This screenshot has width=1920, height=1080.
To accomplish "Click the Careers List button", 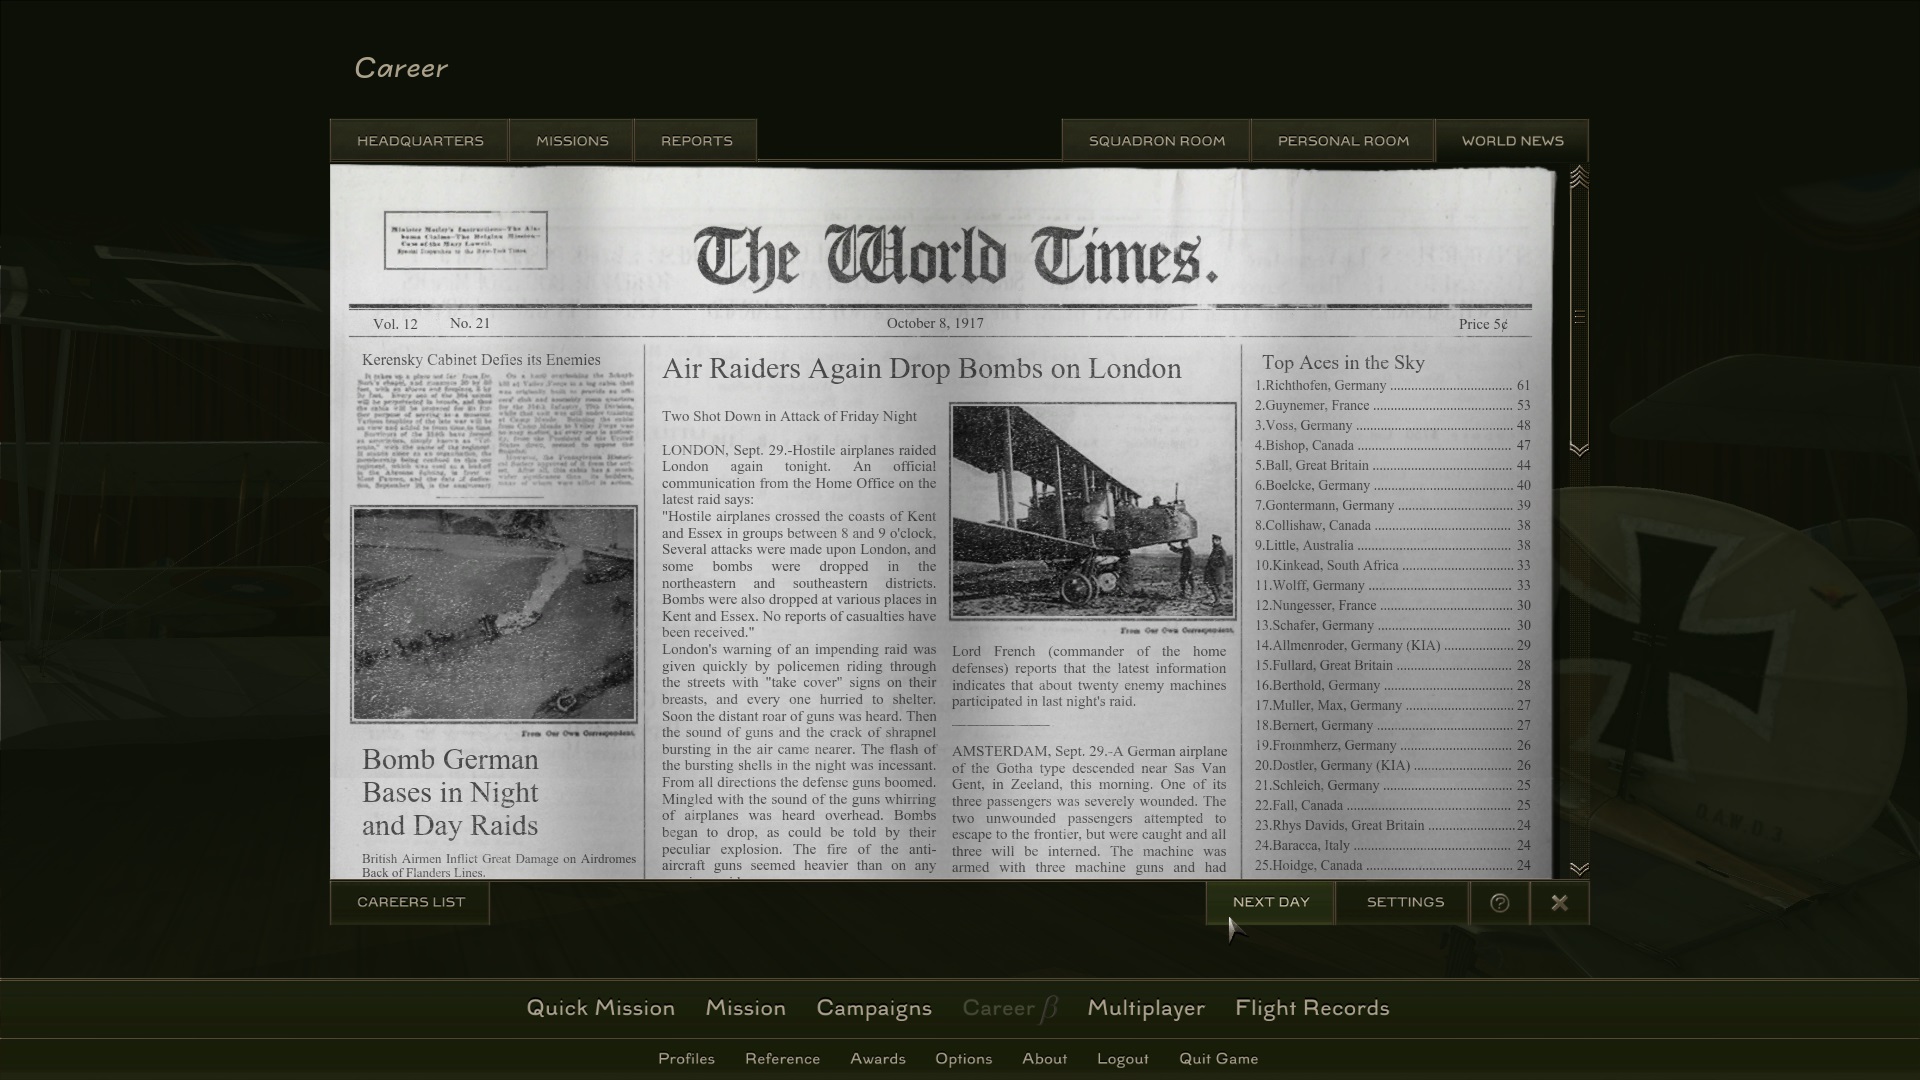I will pyautogui.click(x=409, y=902).
